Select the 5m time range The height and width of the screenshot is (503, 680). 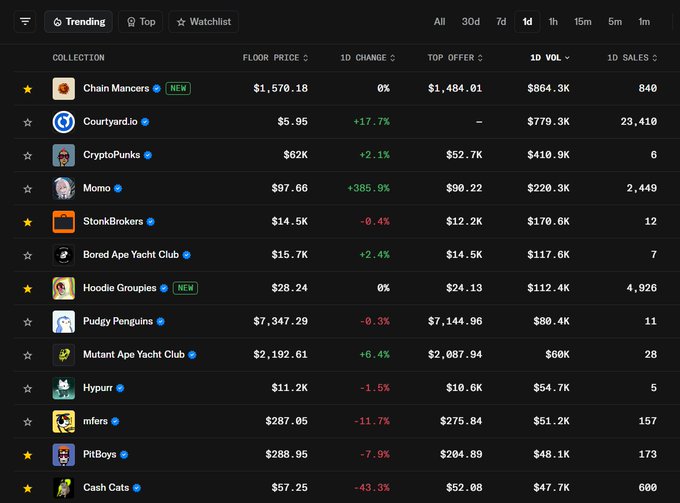click(x=615, y=22)
